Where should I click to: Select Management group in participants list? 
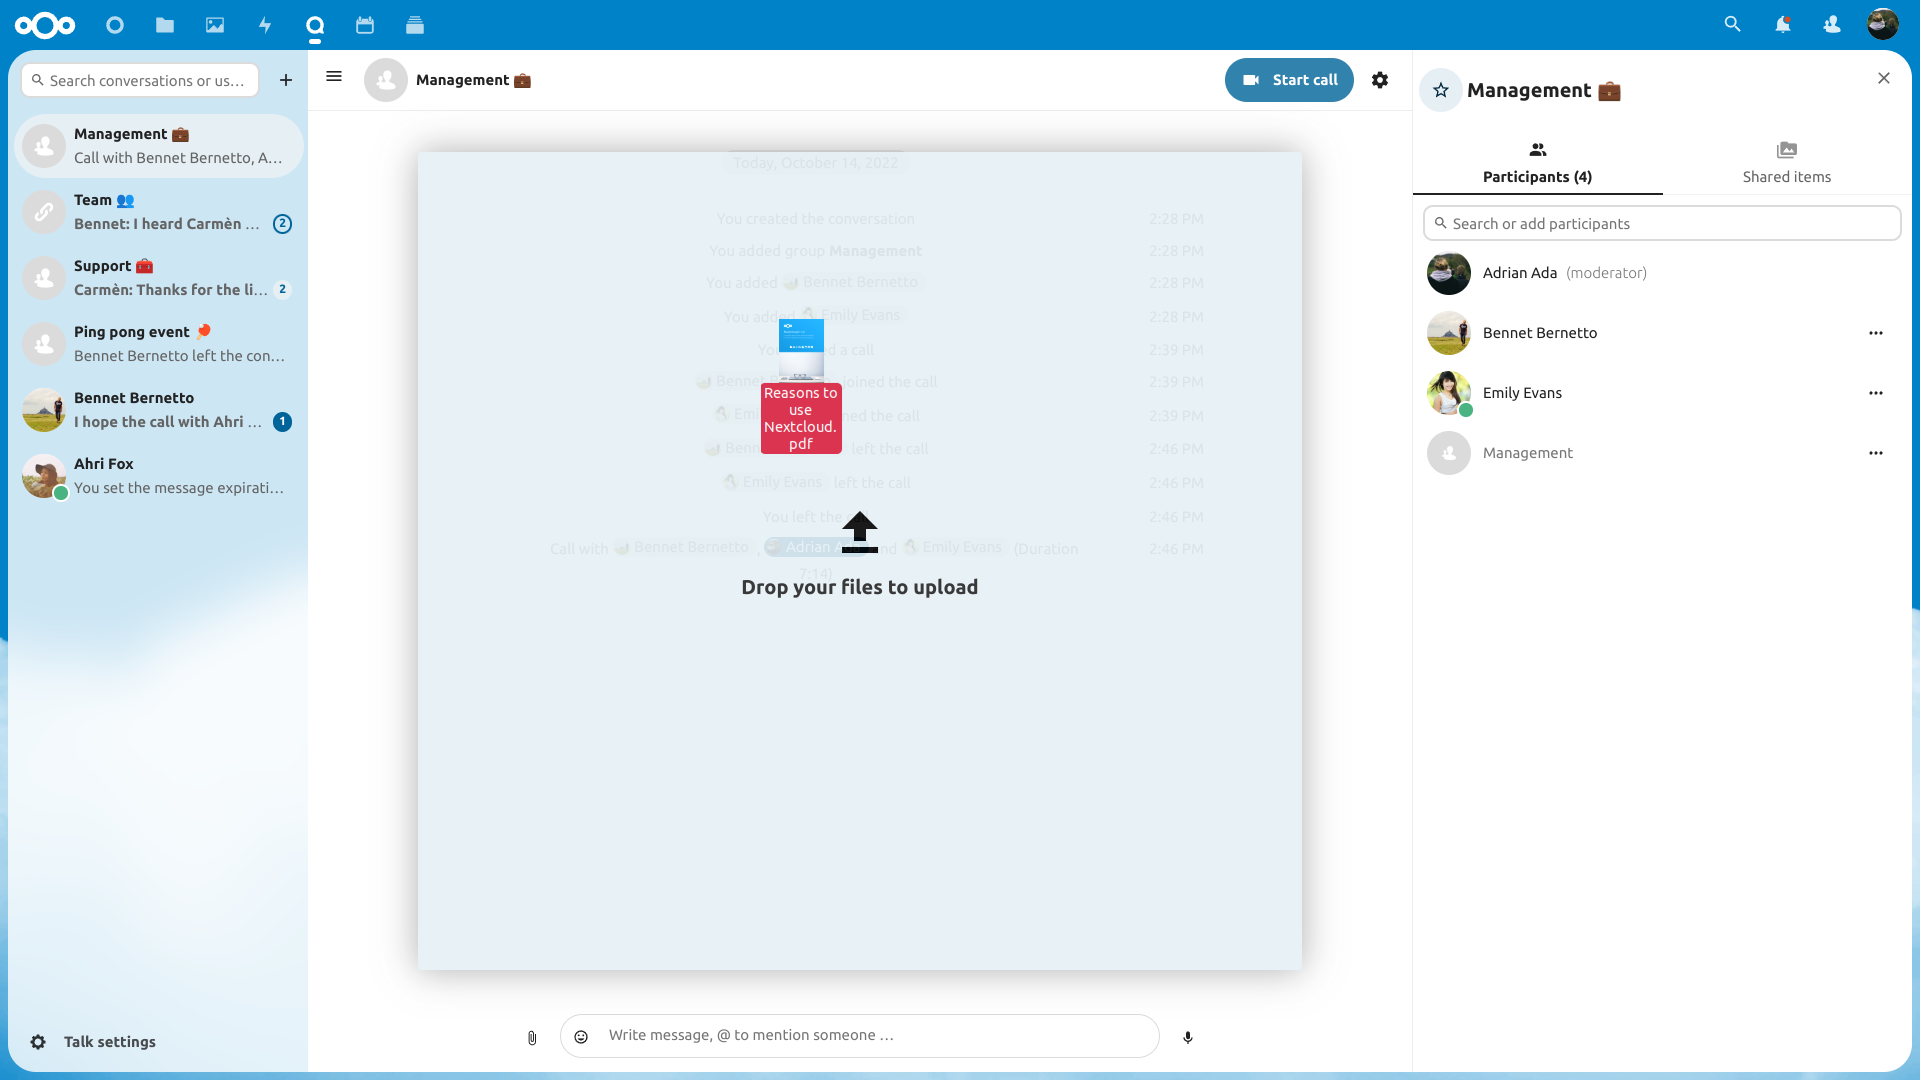pos(1662,453)
